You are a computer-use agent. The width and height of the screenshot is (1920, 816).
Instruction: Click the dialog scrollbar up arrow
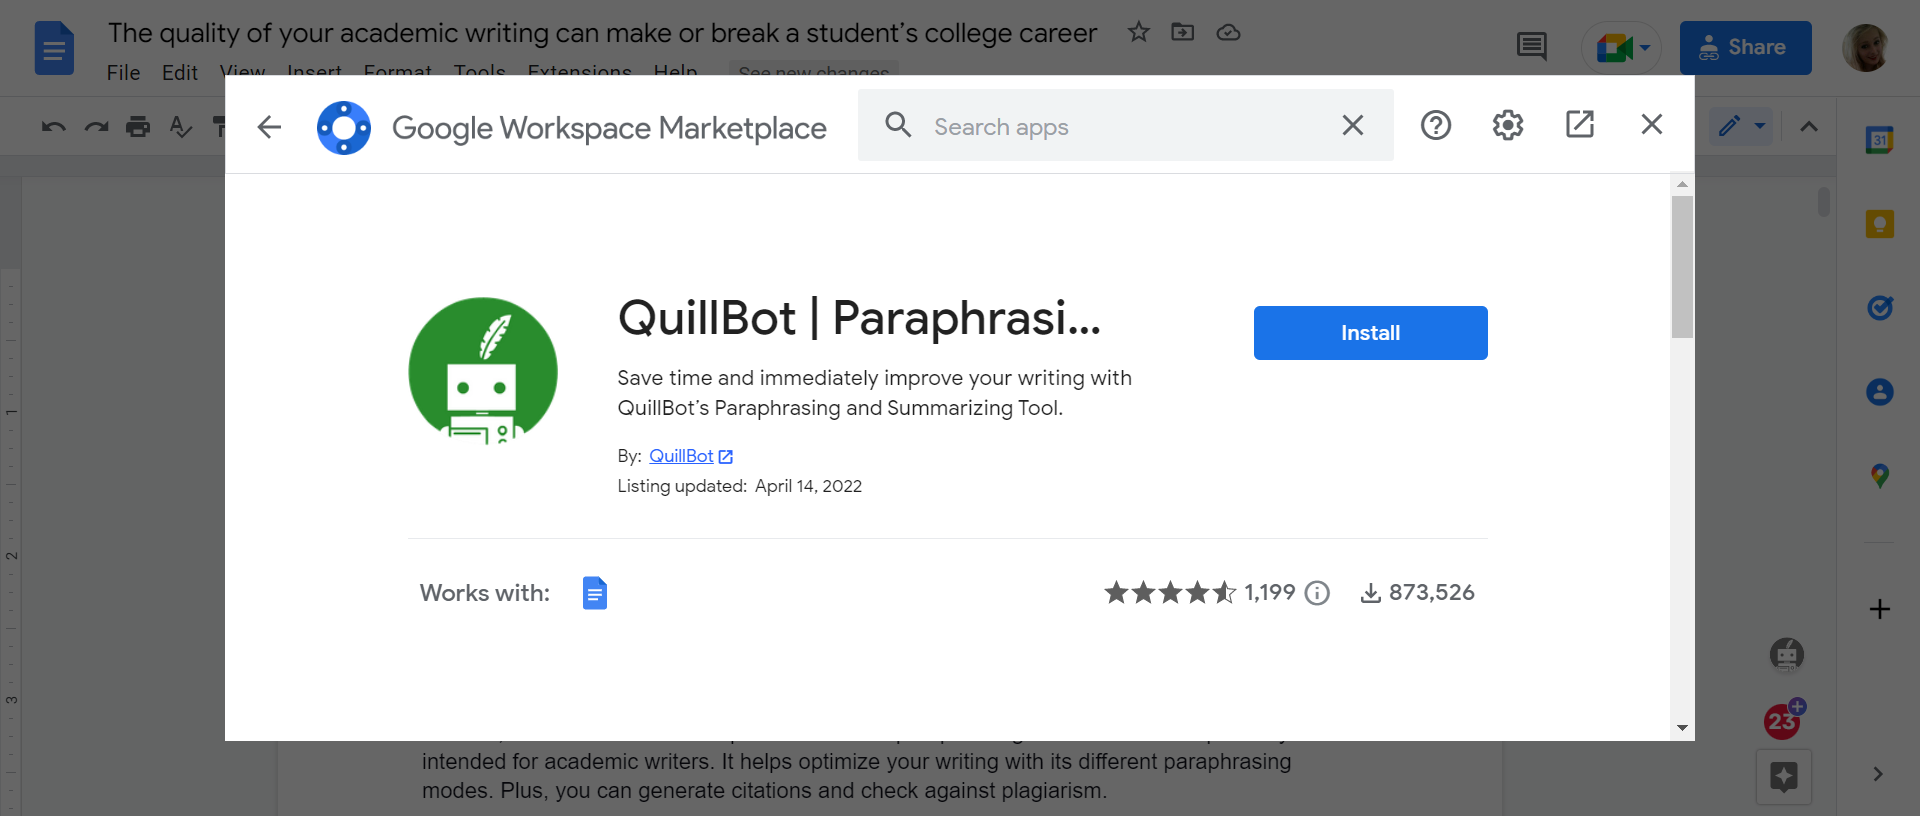tap(1682, 184)
